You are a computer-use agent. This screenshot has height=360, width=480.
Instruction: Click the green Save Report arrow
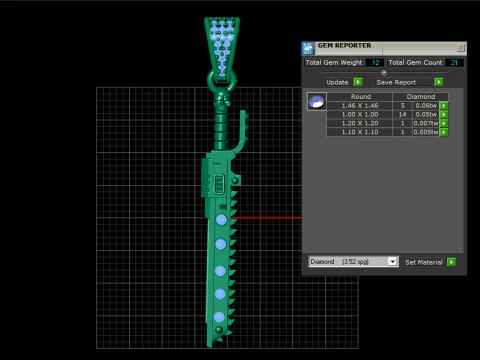(439, 82)
